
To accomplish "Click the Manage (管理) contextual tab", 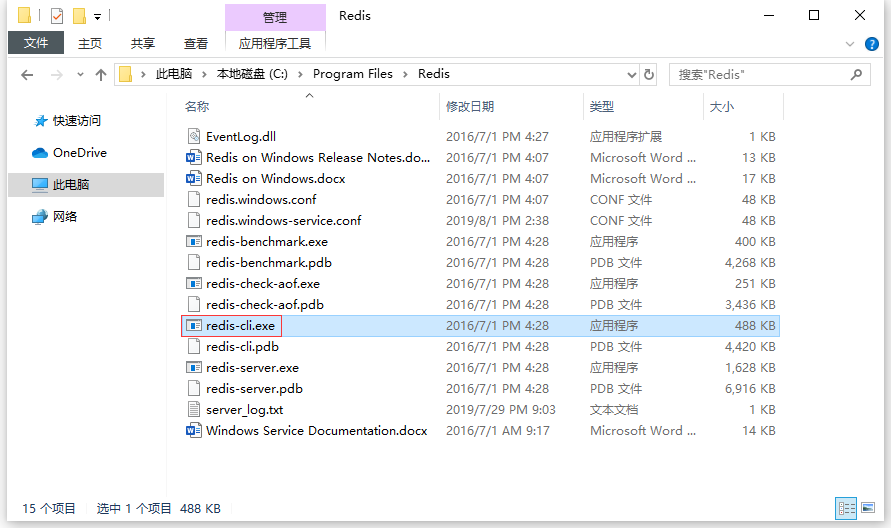I will coord(275,17).
